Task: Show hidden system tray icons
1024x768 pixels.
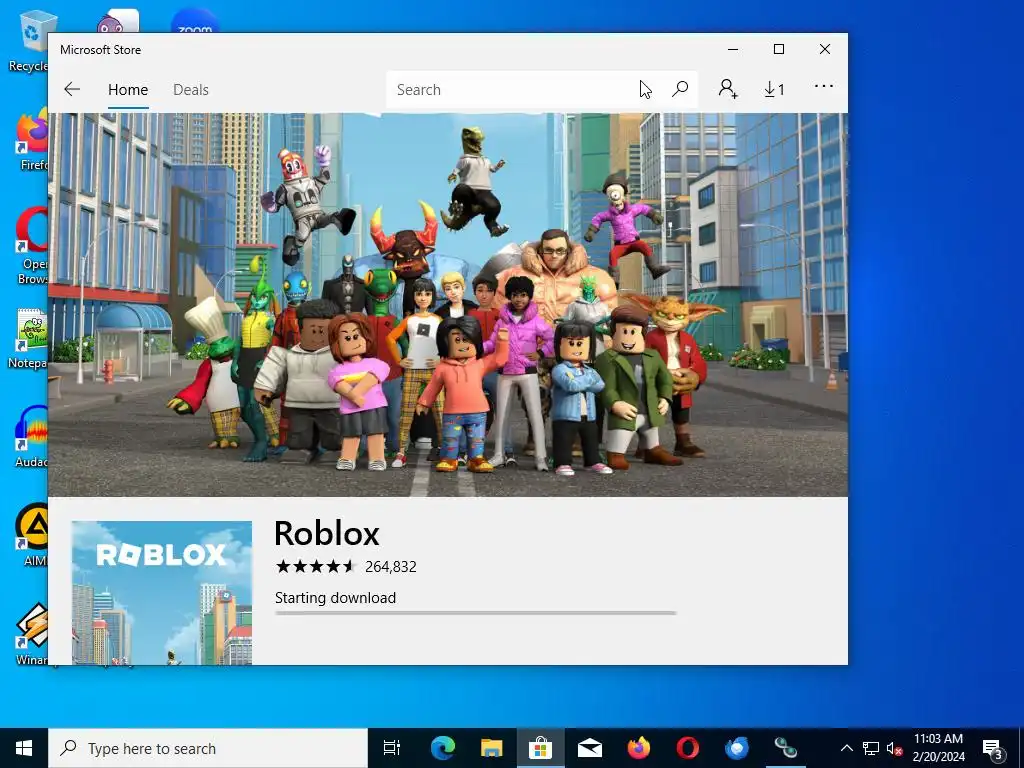Action: (846, 748)
